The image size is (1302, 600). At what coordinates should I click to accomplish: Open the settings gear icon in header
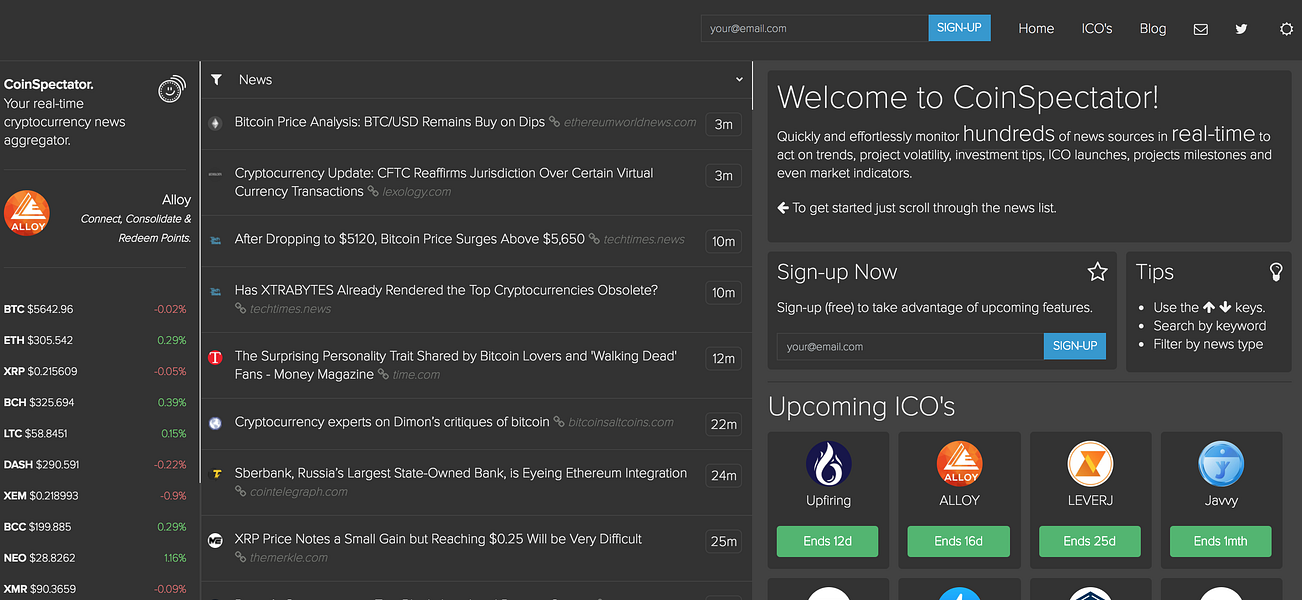tap(1286, 29)
